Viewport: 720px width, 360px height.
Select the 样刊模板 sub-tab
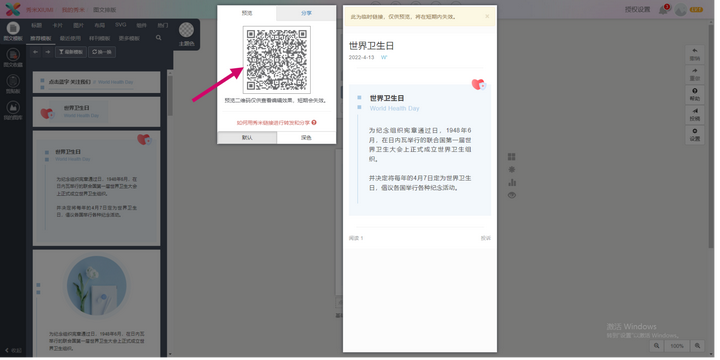coord(99,38)
